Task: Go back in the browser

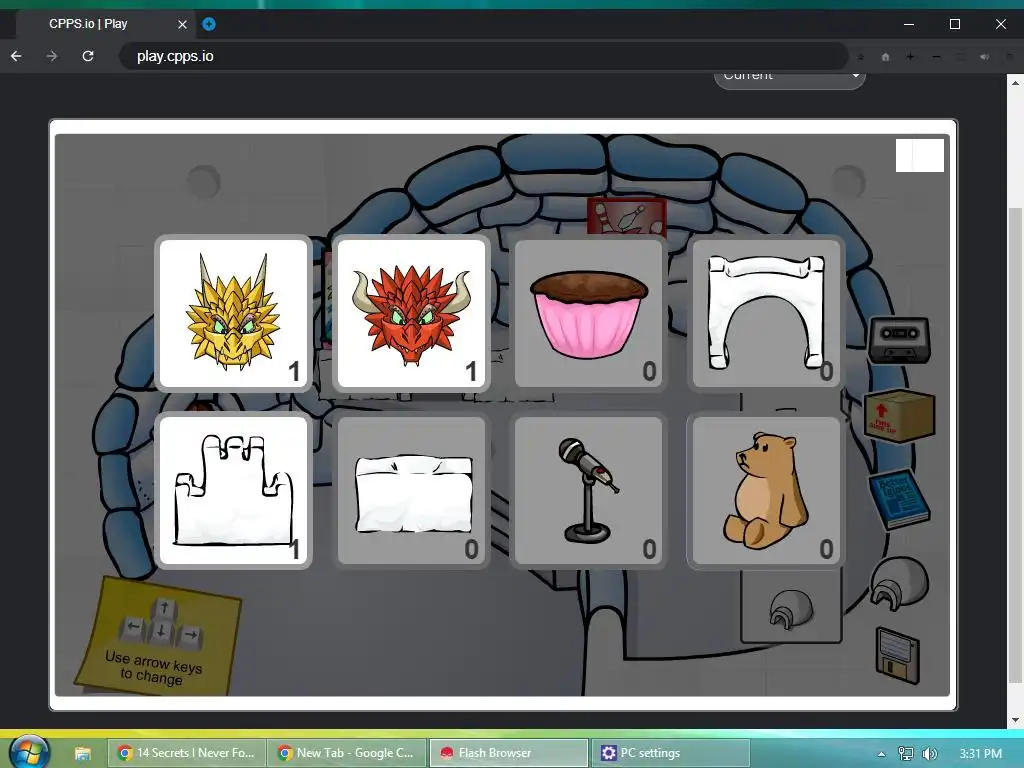Action: (x=16, y=56)
